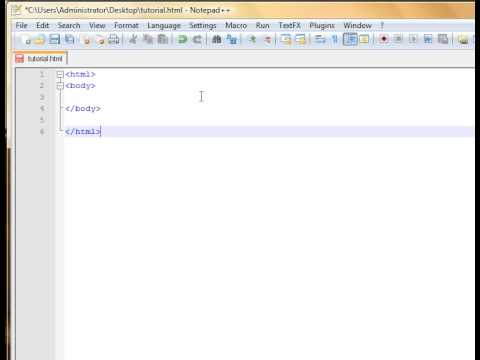This screenshot has width=480, height=360.
Task: Click the Redo arrow toolbar icon
Action: [x=197, y=40]
